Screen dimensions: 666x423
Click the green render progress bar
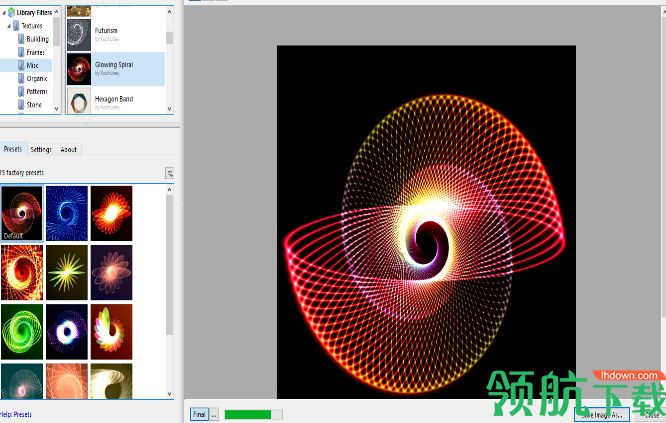pos(253,414)
